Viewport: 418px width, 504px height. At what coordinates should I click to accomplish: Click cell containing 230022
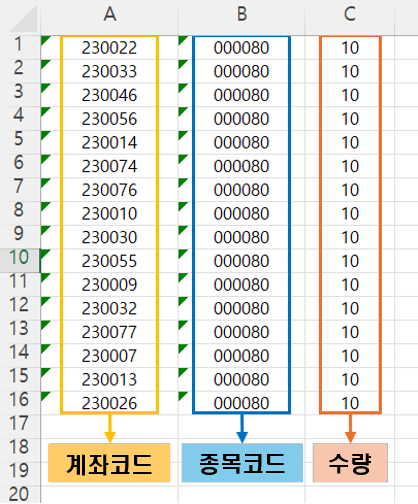[109, 48]
